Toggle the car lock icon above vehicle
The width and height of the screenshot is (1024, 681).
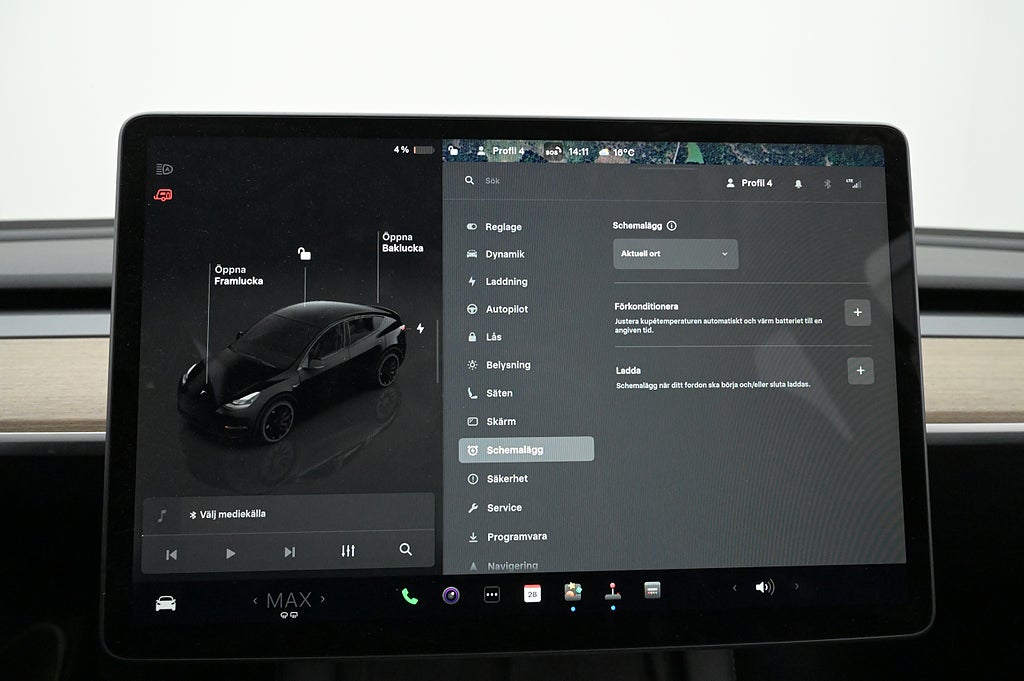[304, 254]
